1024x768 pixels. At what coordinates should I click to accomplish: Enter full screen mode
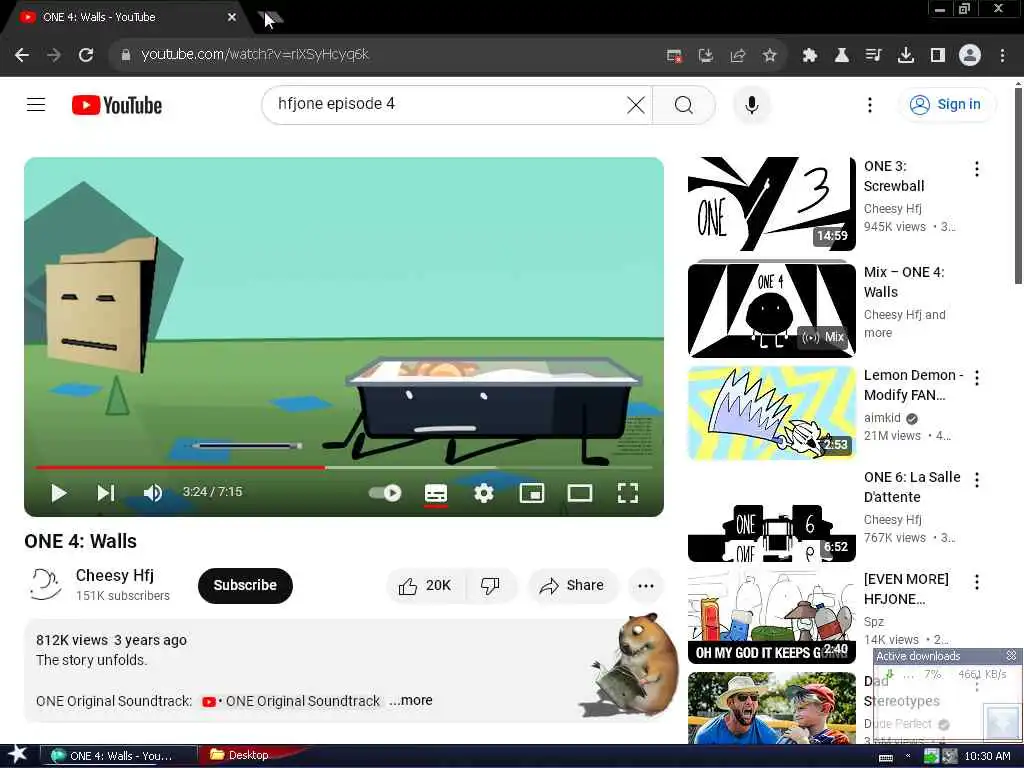point(628,493)
